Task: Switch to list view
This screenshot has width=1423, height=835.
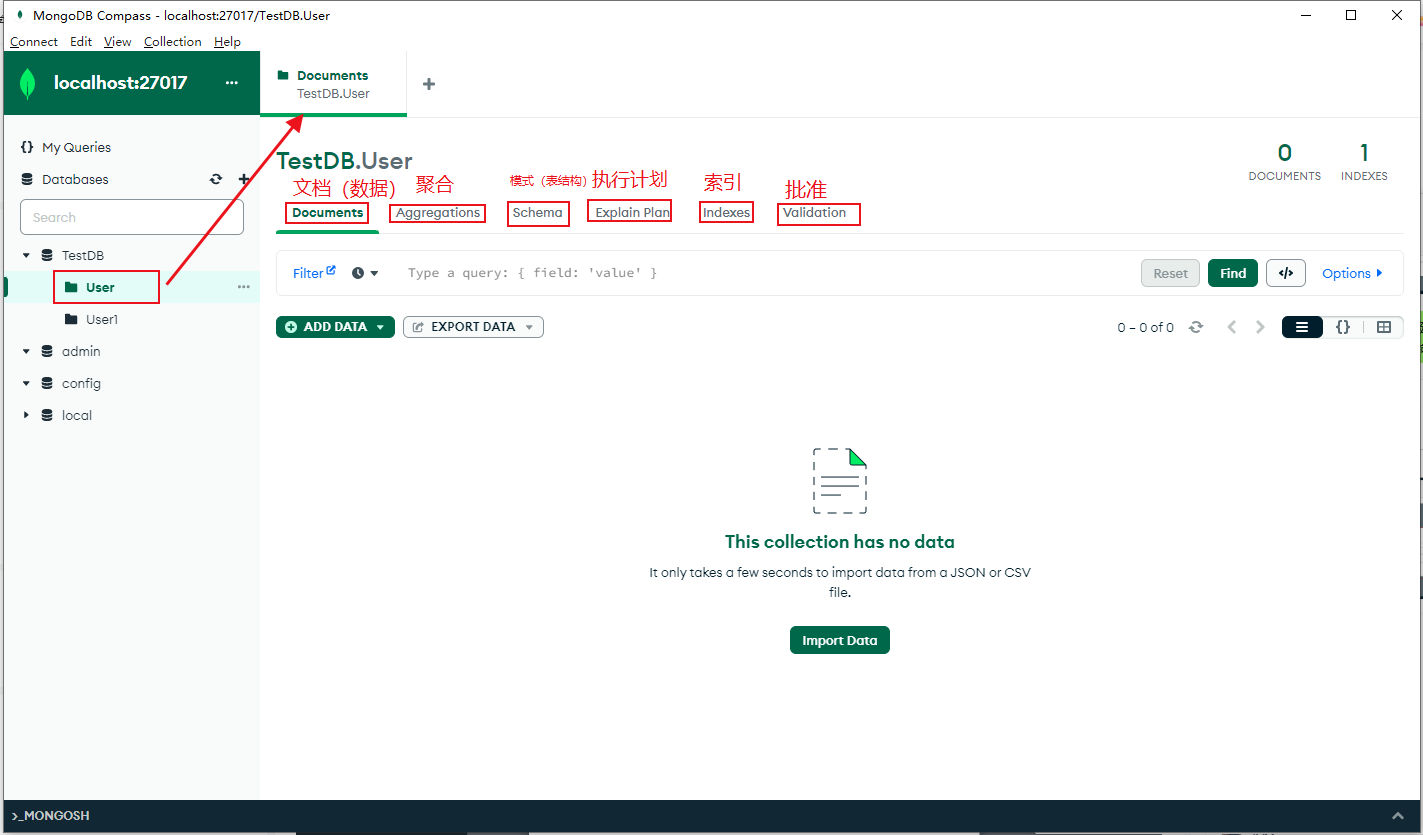Action: (1302, 327)
